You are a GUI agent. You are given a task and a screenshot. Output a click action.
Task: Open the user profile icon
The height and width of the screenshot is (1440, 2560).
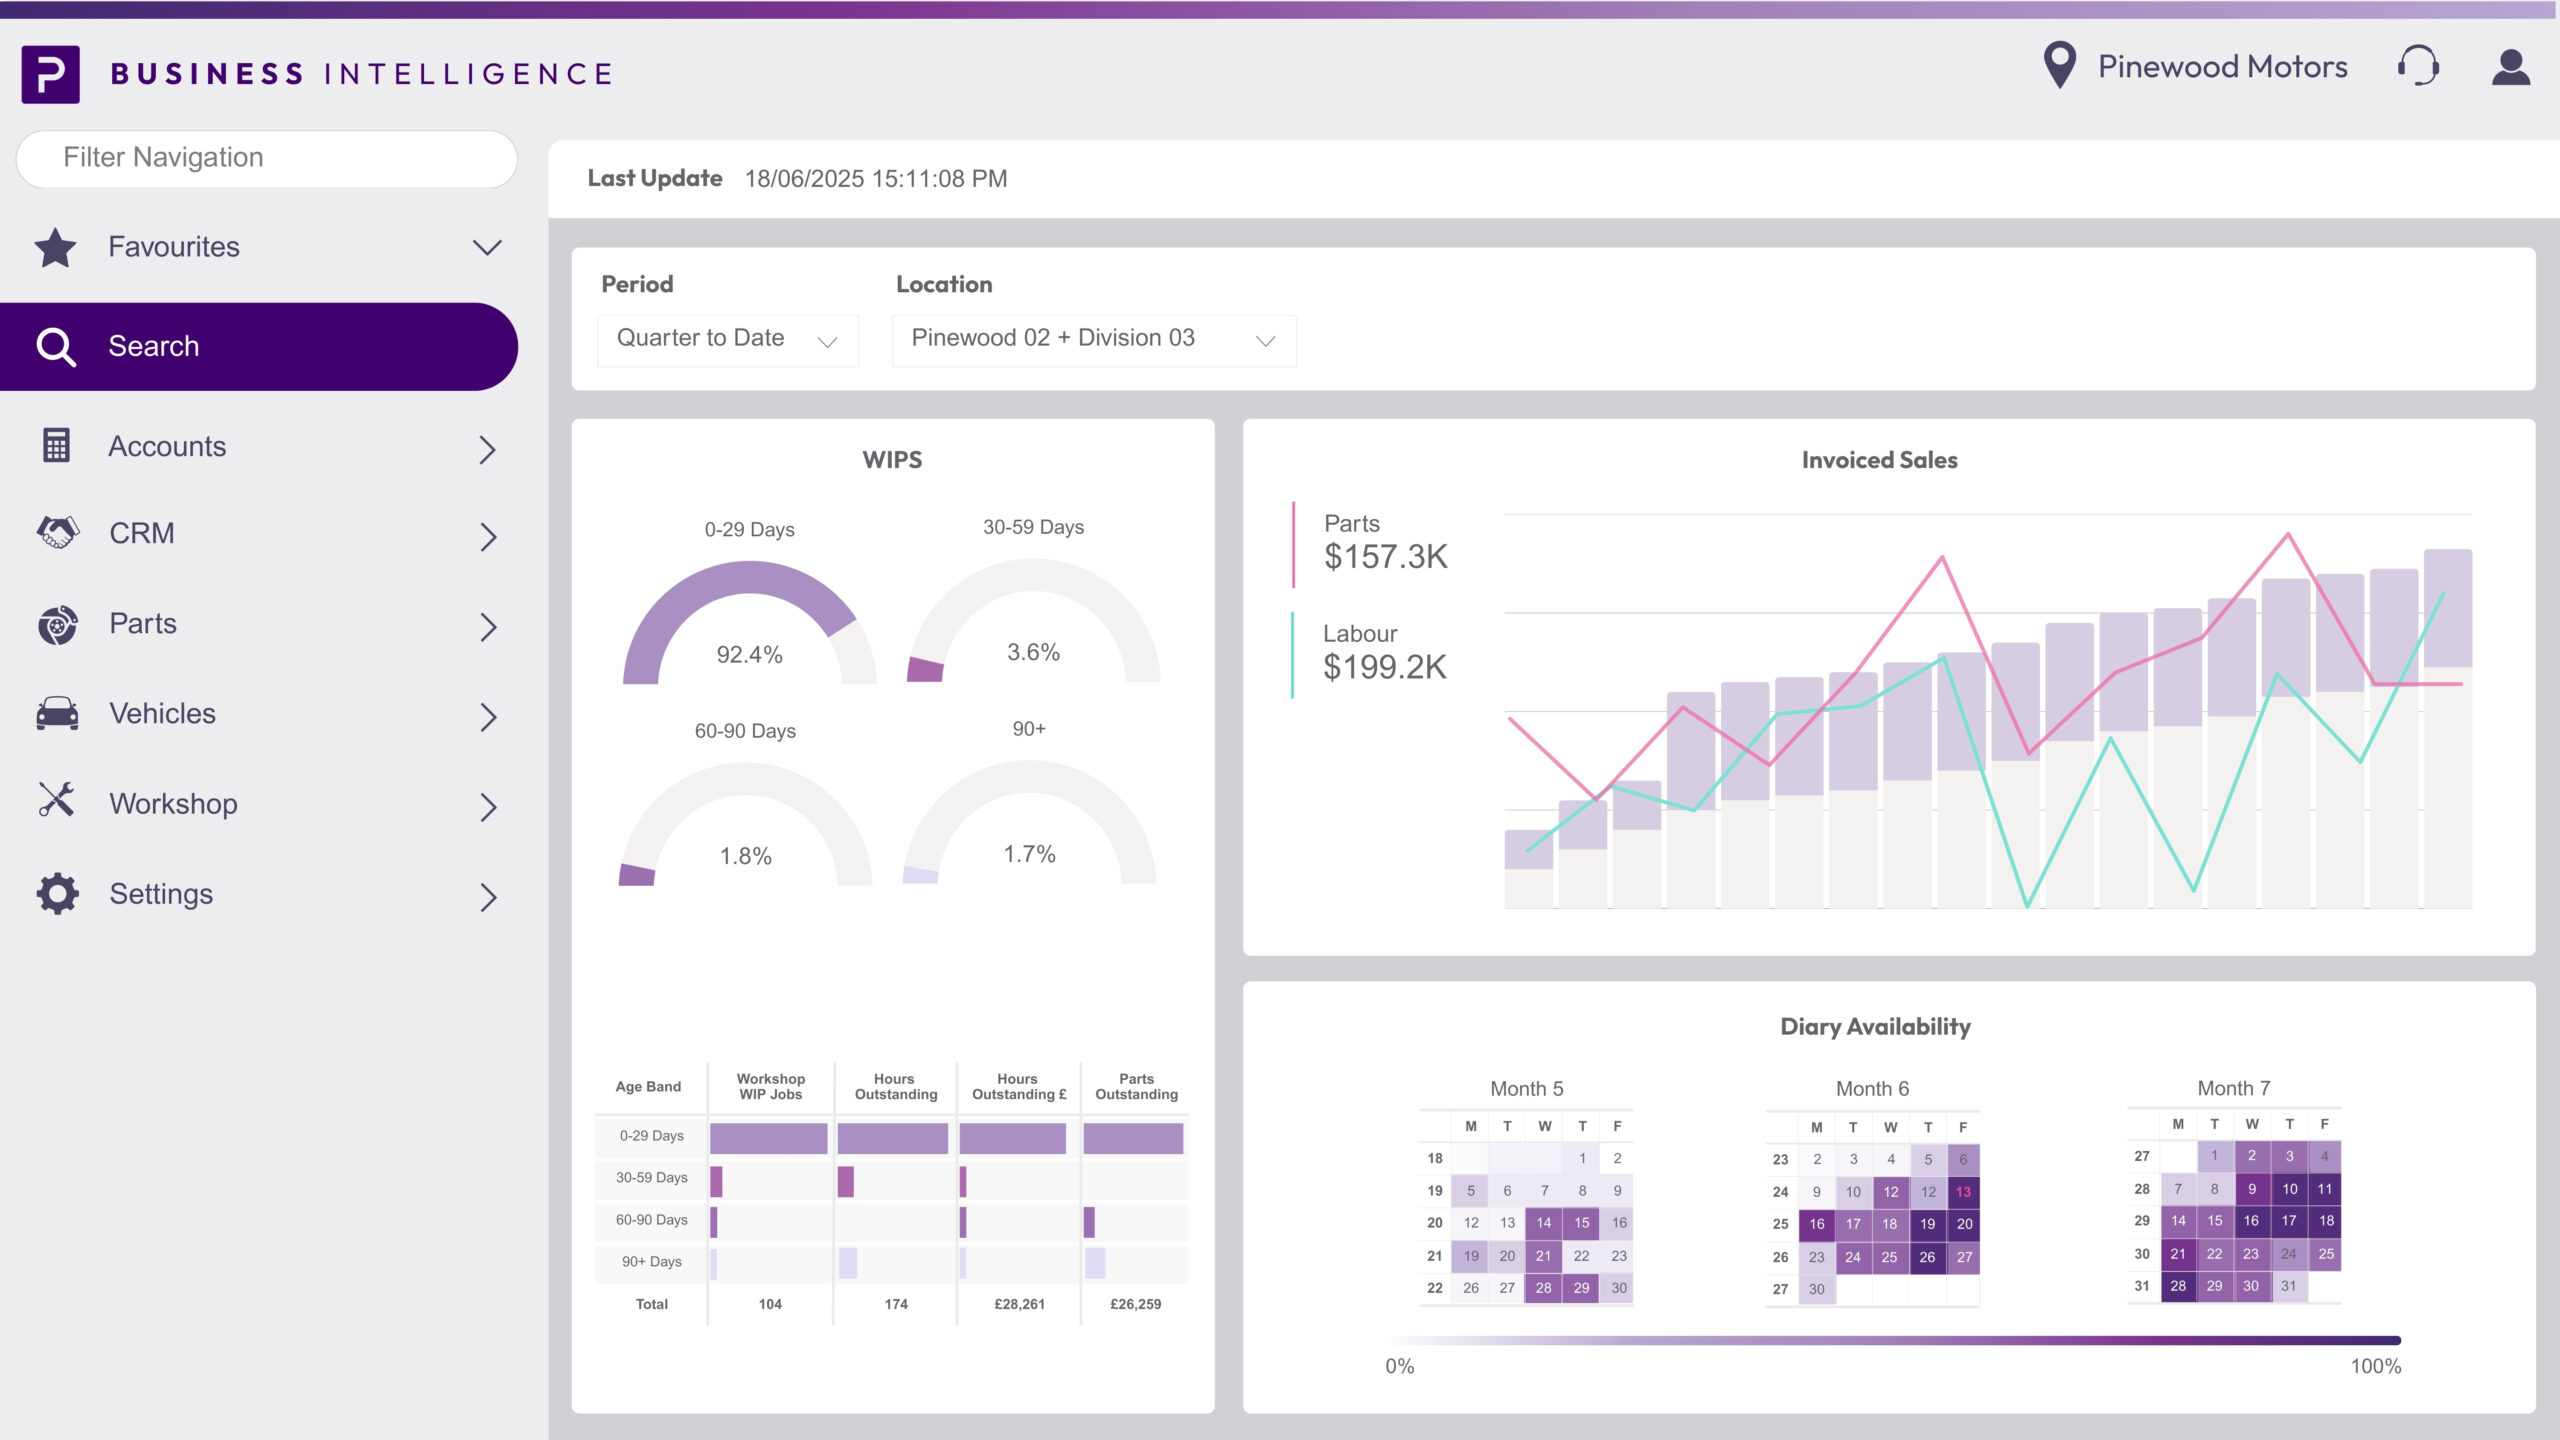(x=2510, y=68)
